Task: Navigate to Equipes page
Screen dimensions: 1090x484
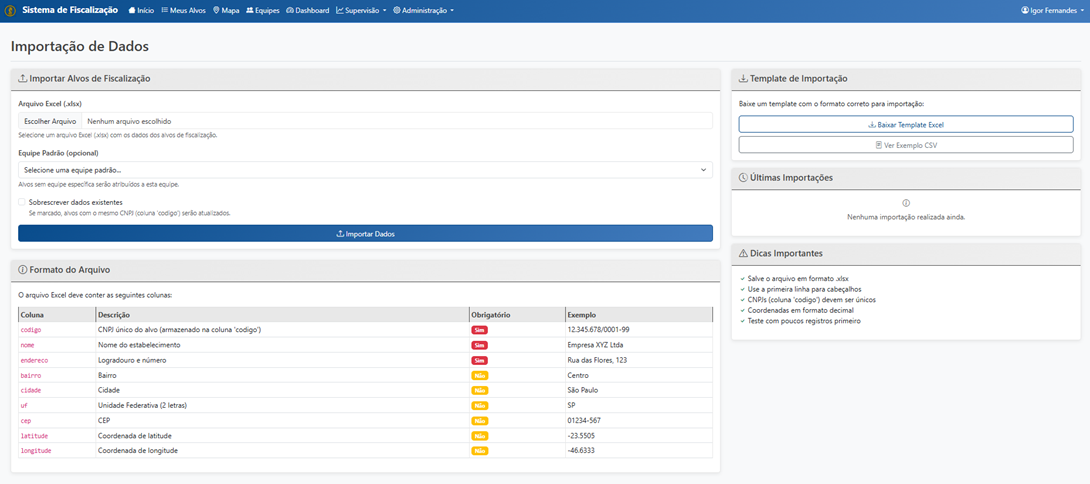Action: point(262,10)
